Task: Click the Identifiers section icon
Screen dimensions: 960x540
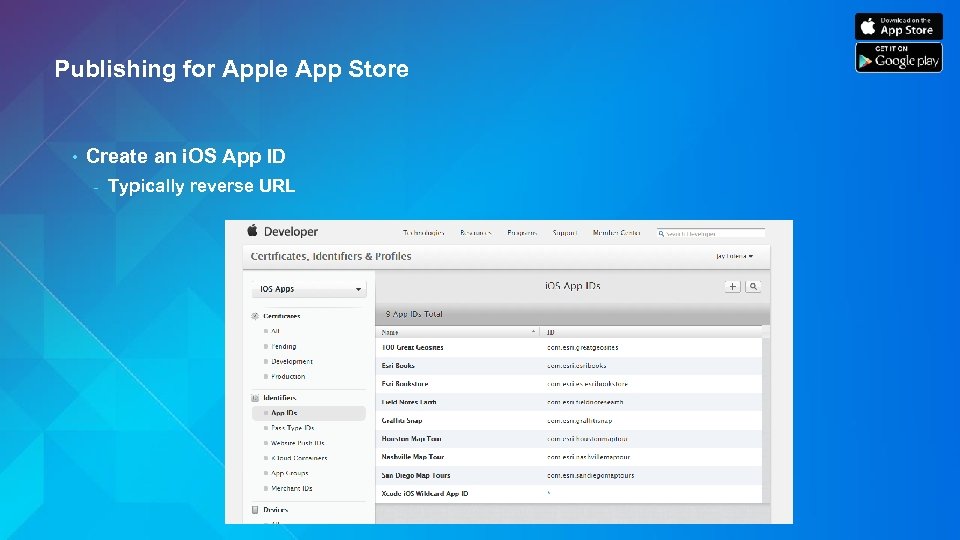Action: pyautogui.click(x=255, y=398)
